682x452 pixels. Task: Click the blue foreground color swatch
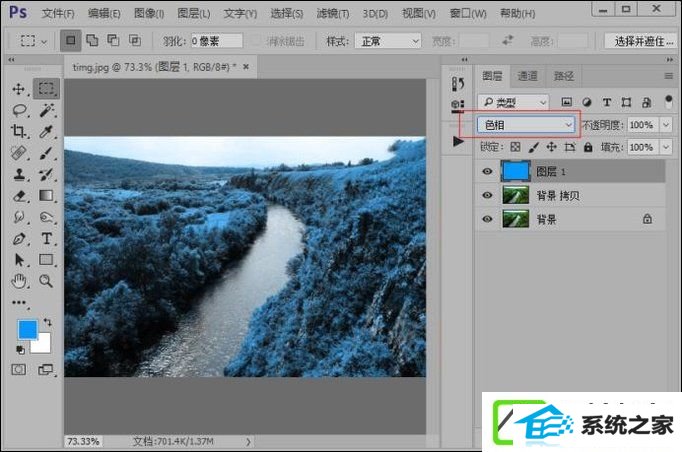click(28, 330)
